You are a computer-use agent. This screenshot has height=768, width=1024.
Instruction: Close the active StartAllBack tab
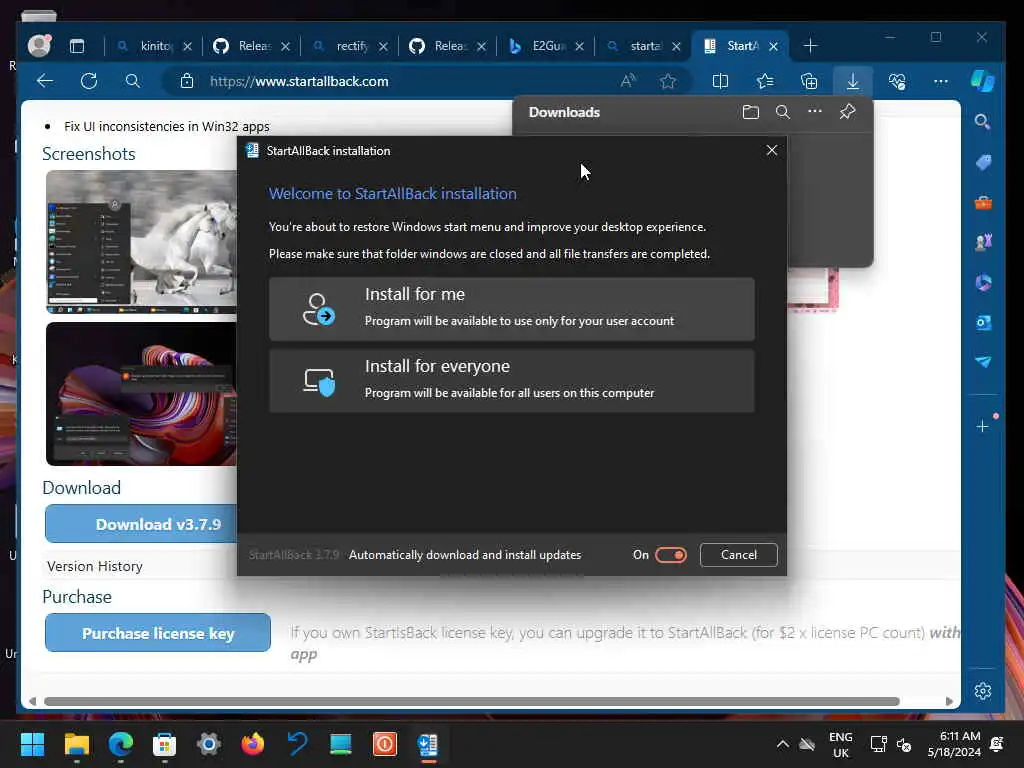click(x=773, y=46)
